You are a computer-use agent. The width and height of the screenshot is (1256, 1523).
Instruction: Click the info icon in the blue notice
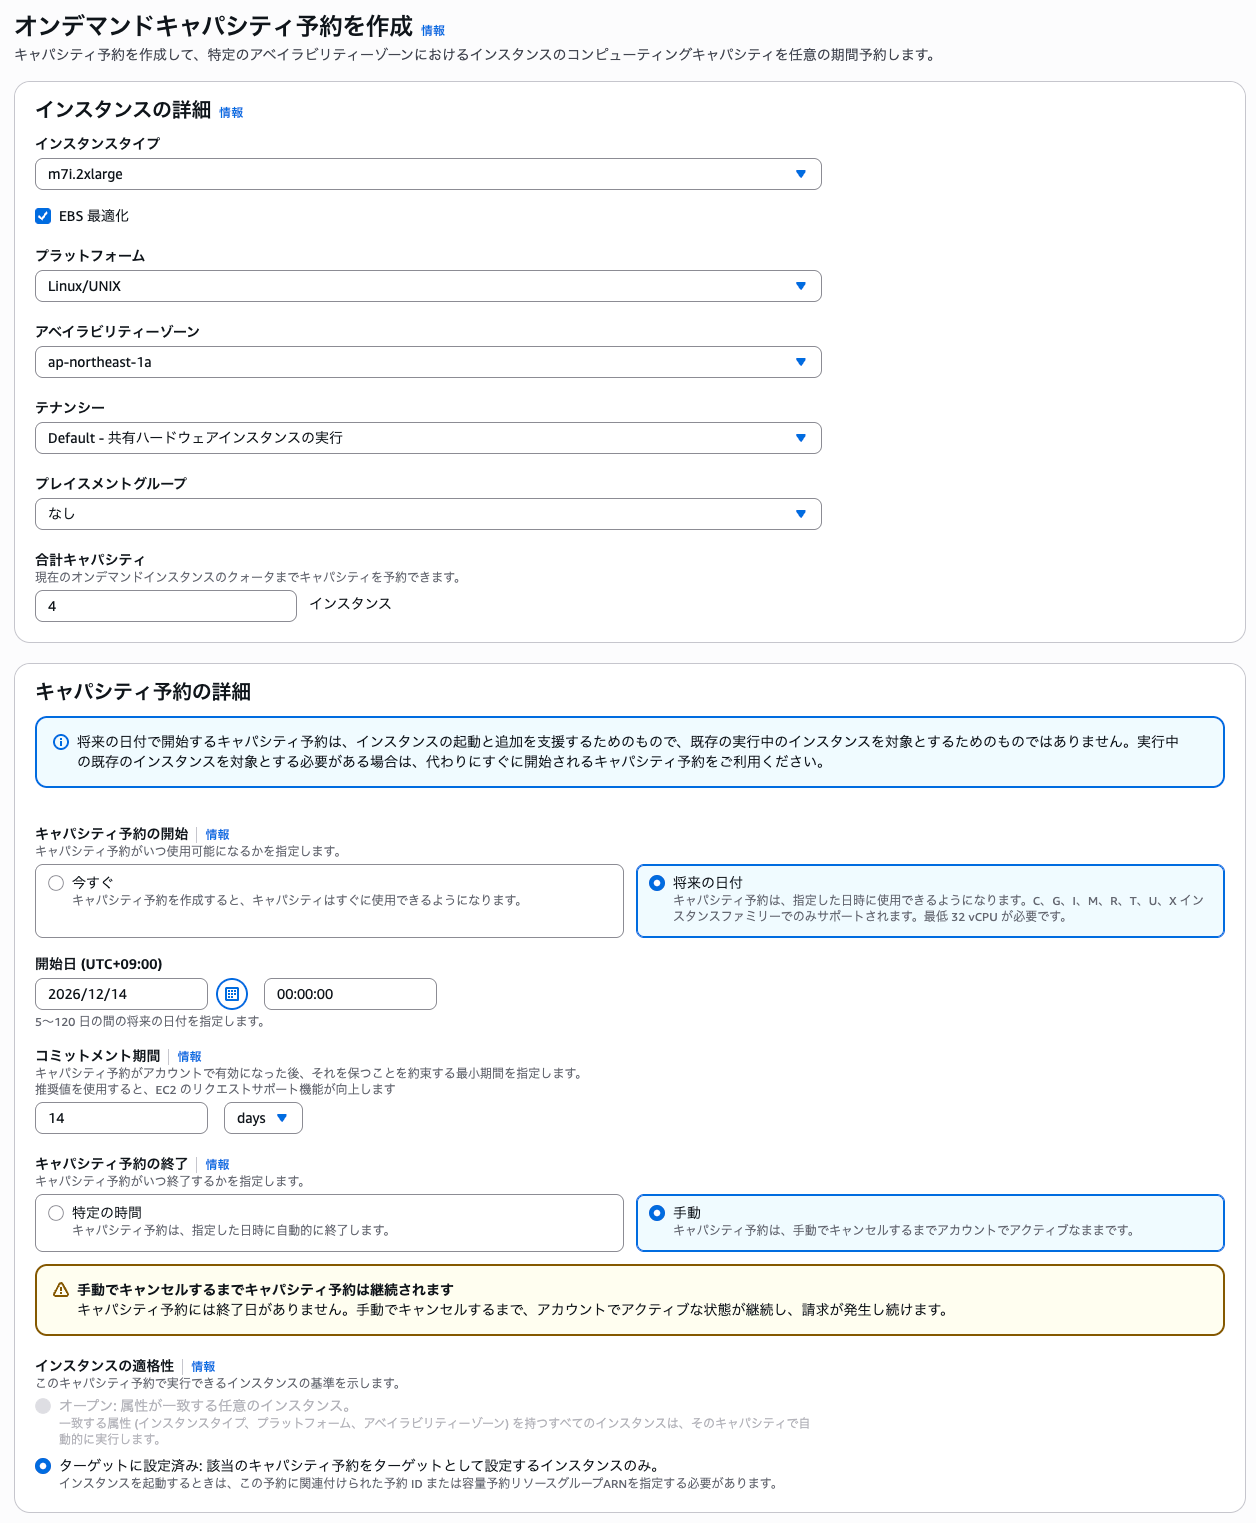pyautogui.click(x=60, y=742)
